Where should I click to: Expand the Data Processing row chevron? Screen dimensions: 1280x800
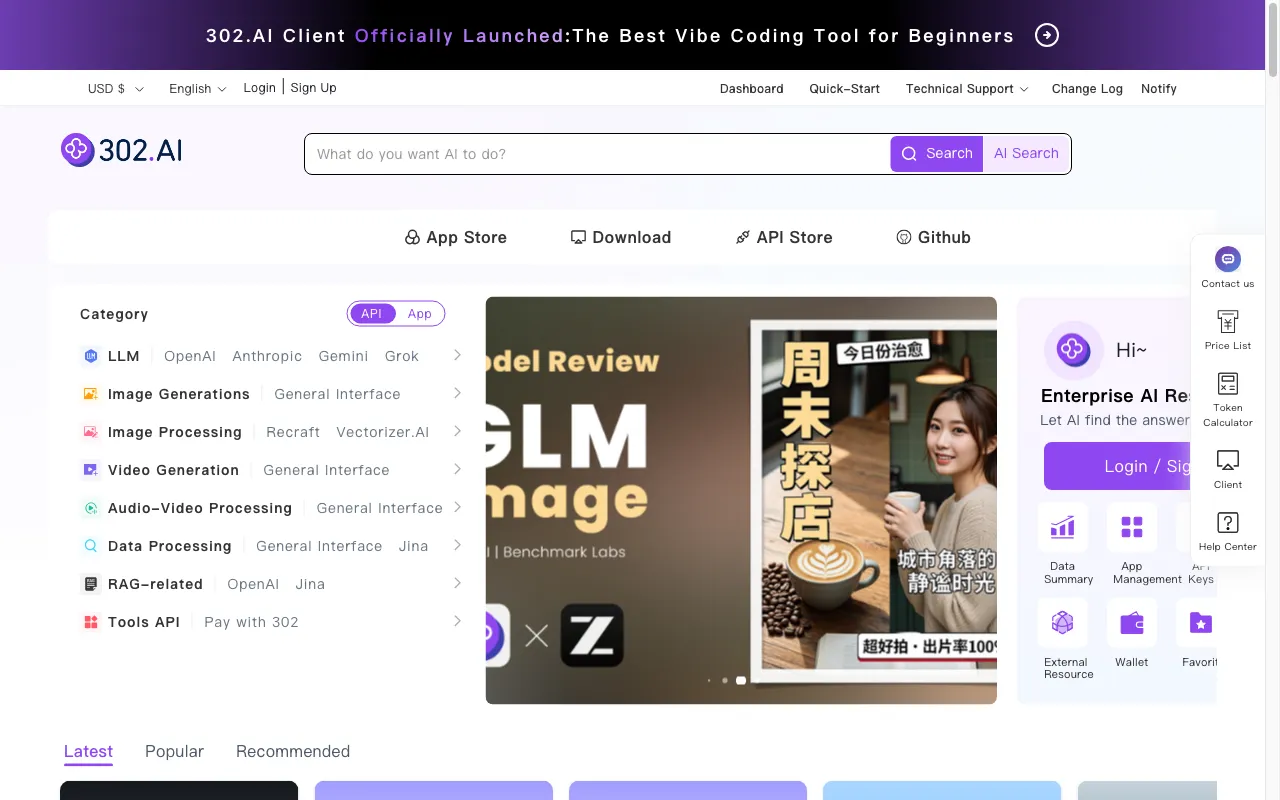pos(457,545)
